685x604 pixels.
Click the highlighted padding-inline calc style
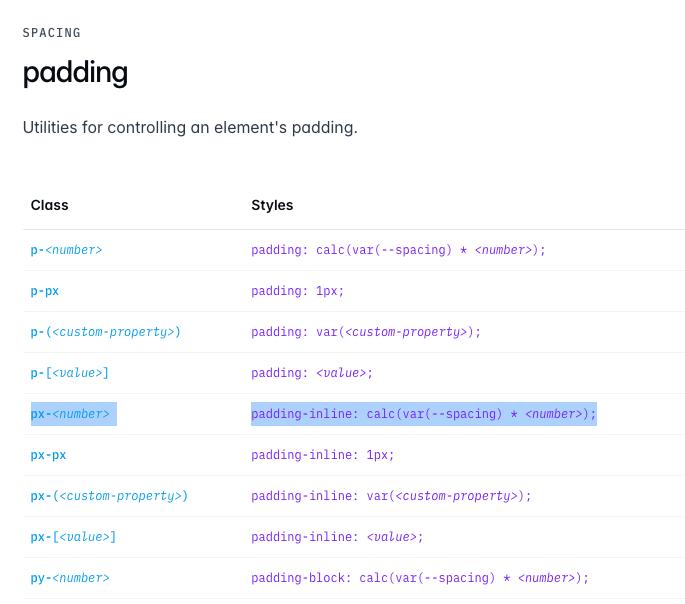tap(423, 414)
